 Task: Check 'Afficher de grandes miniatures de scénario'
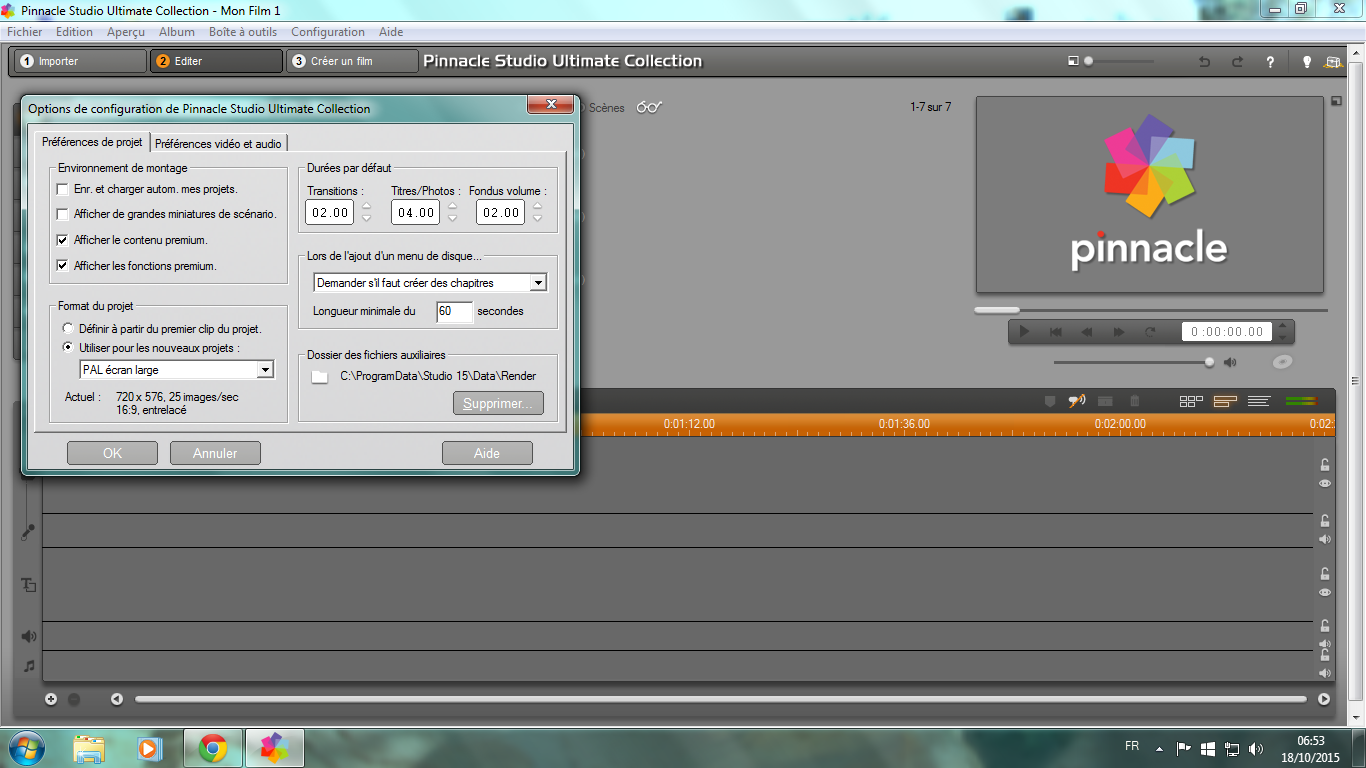pos(63,214)
